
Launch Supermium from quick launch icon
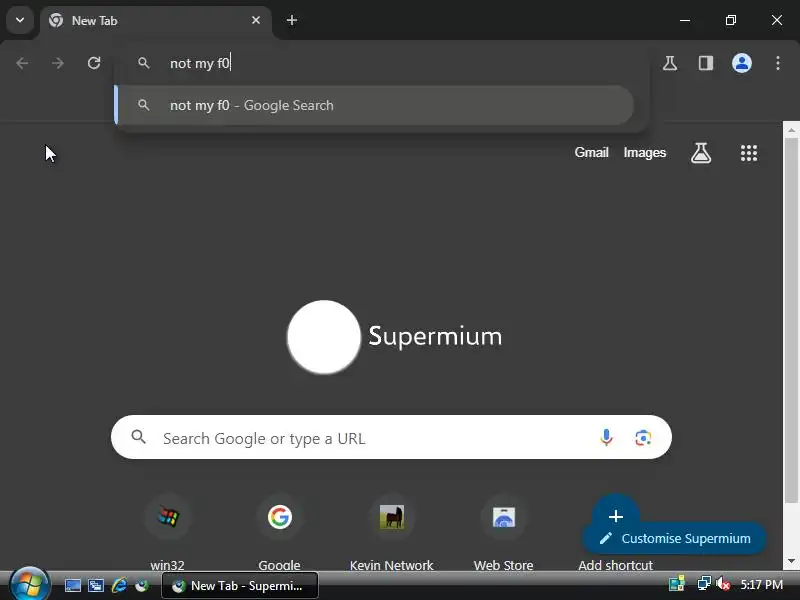142,585
